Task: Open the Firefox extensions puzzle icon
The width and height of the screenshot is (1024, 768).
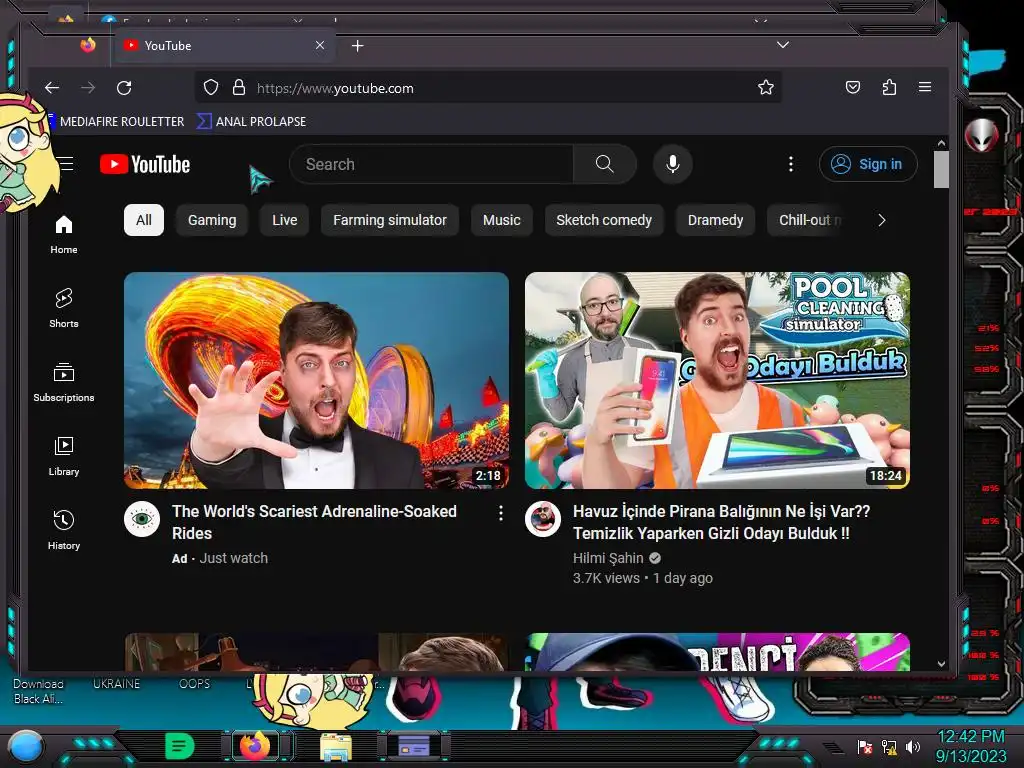Action: [889, 88]
